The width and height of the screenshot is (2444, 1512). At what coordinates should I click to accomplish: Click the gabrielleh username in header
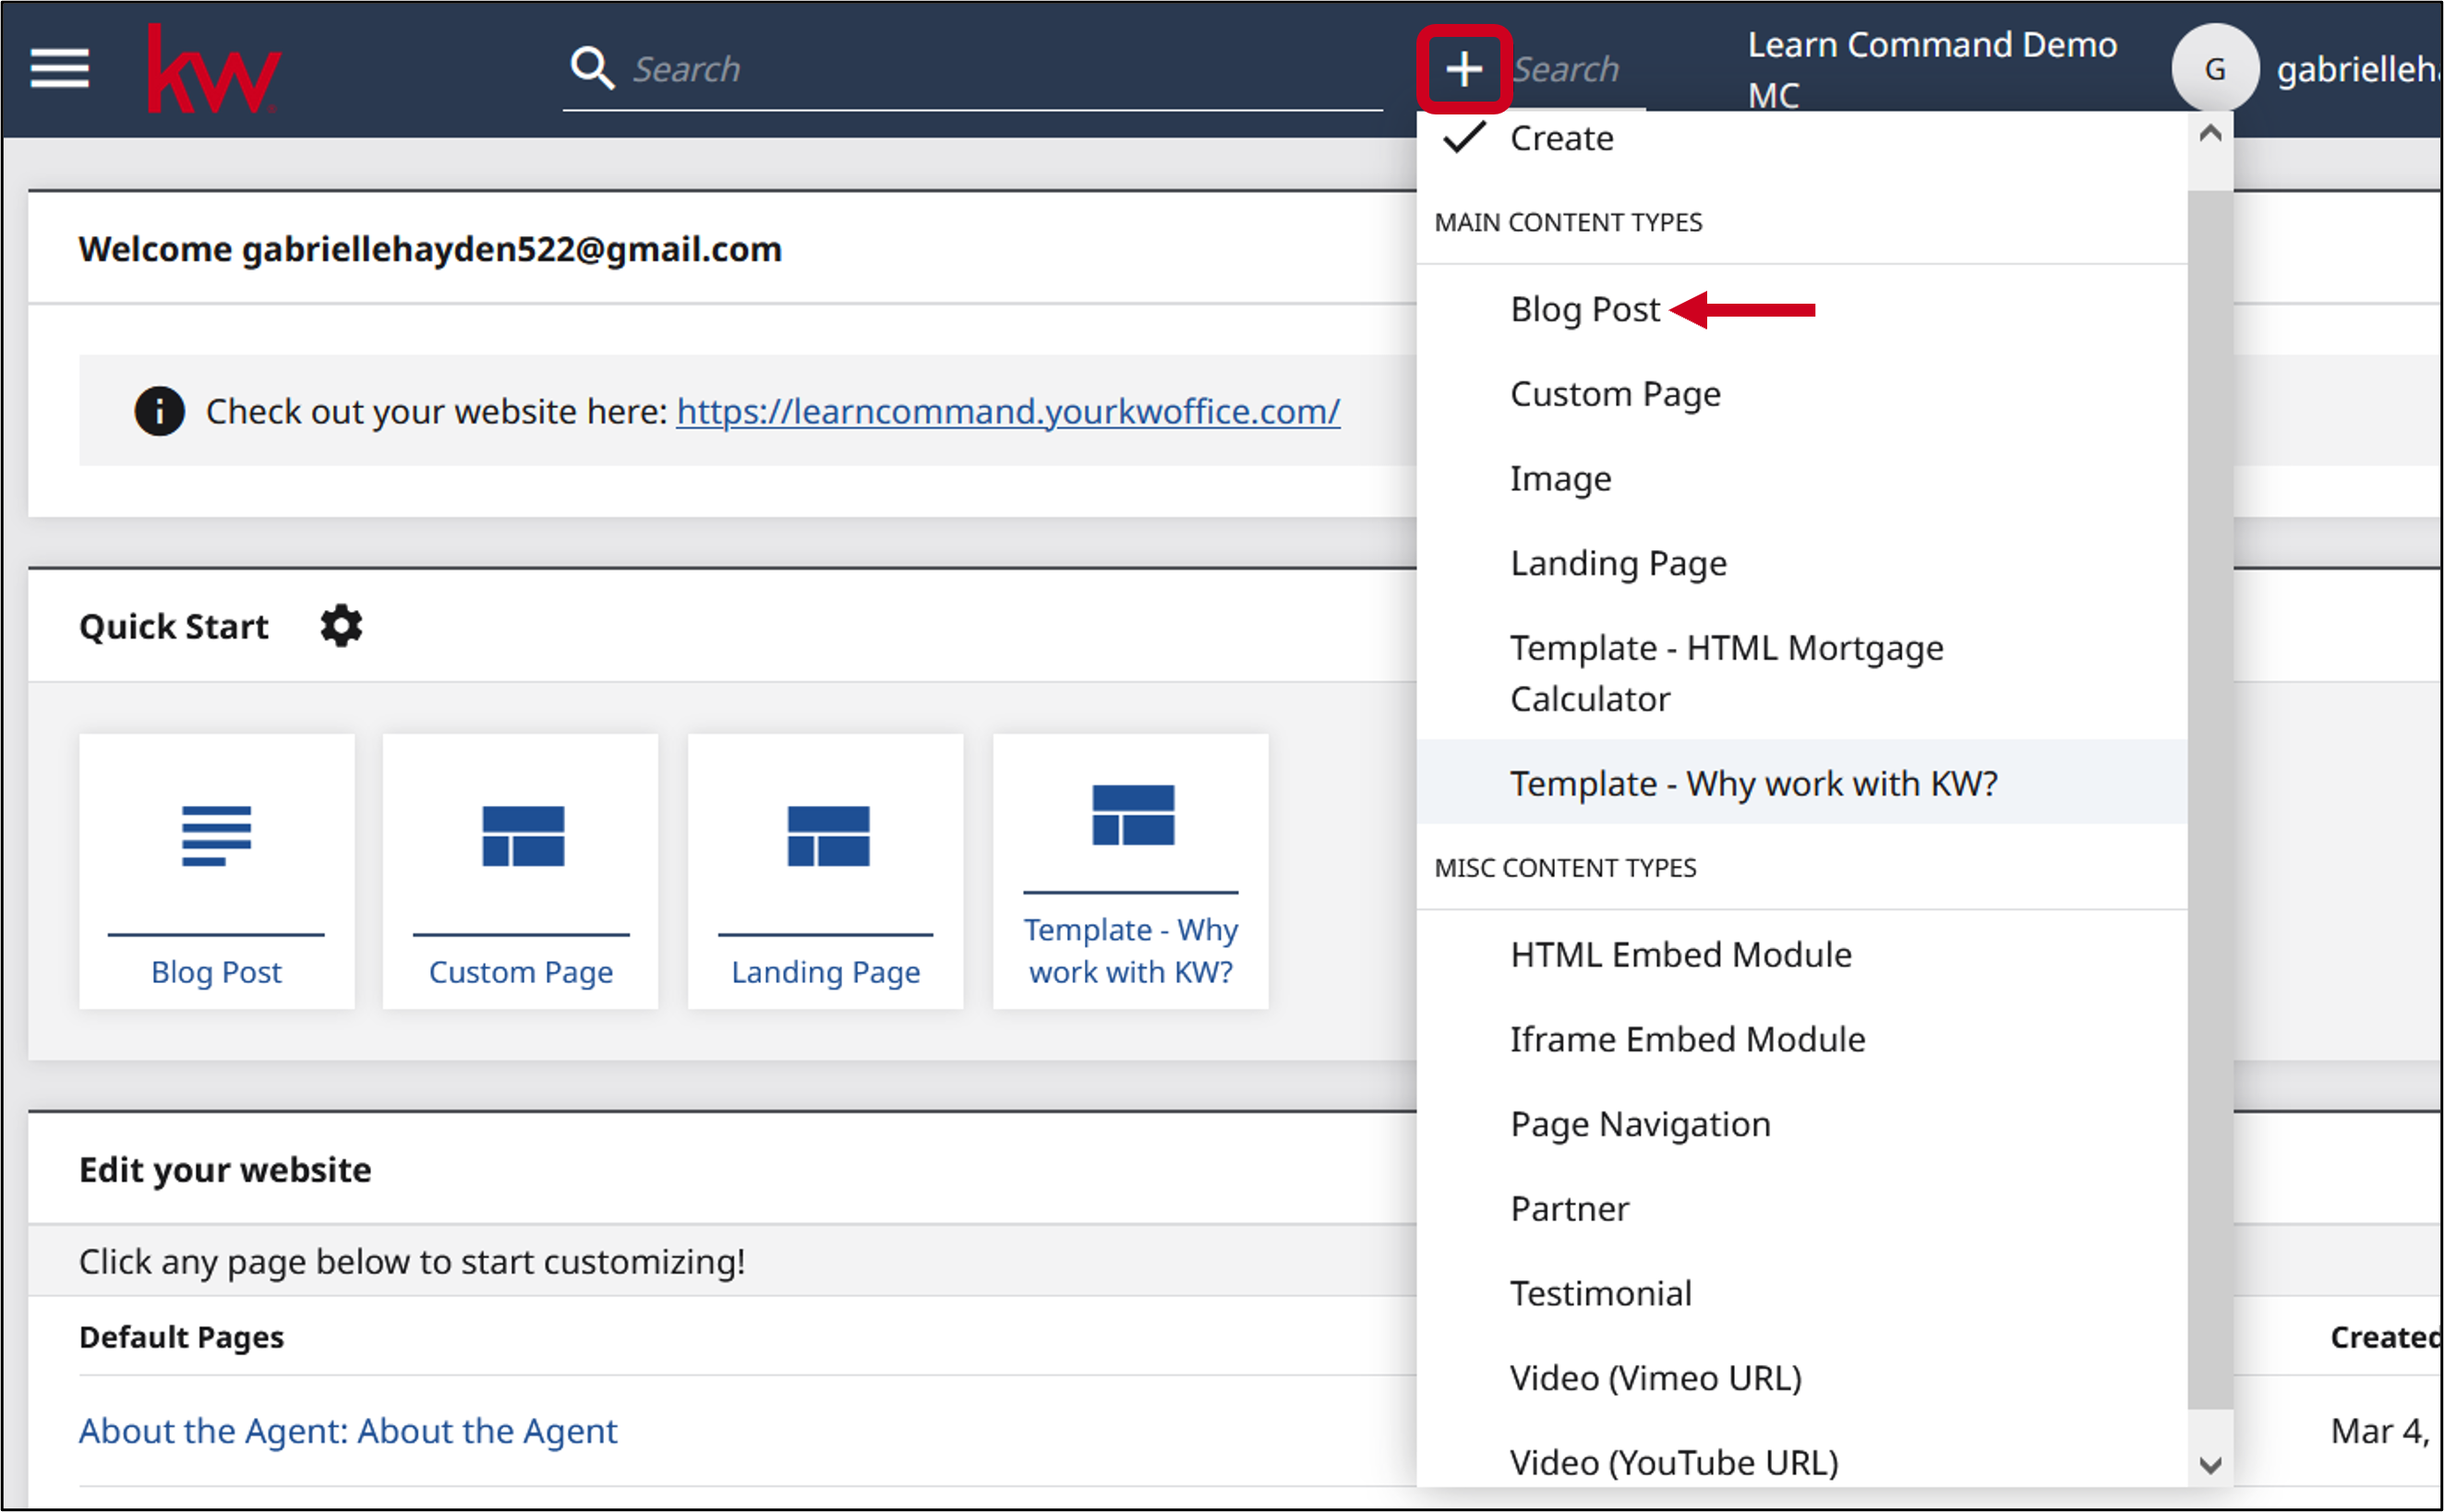(2357, 69)
